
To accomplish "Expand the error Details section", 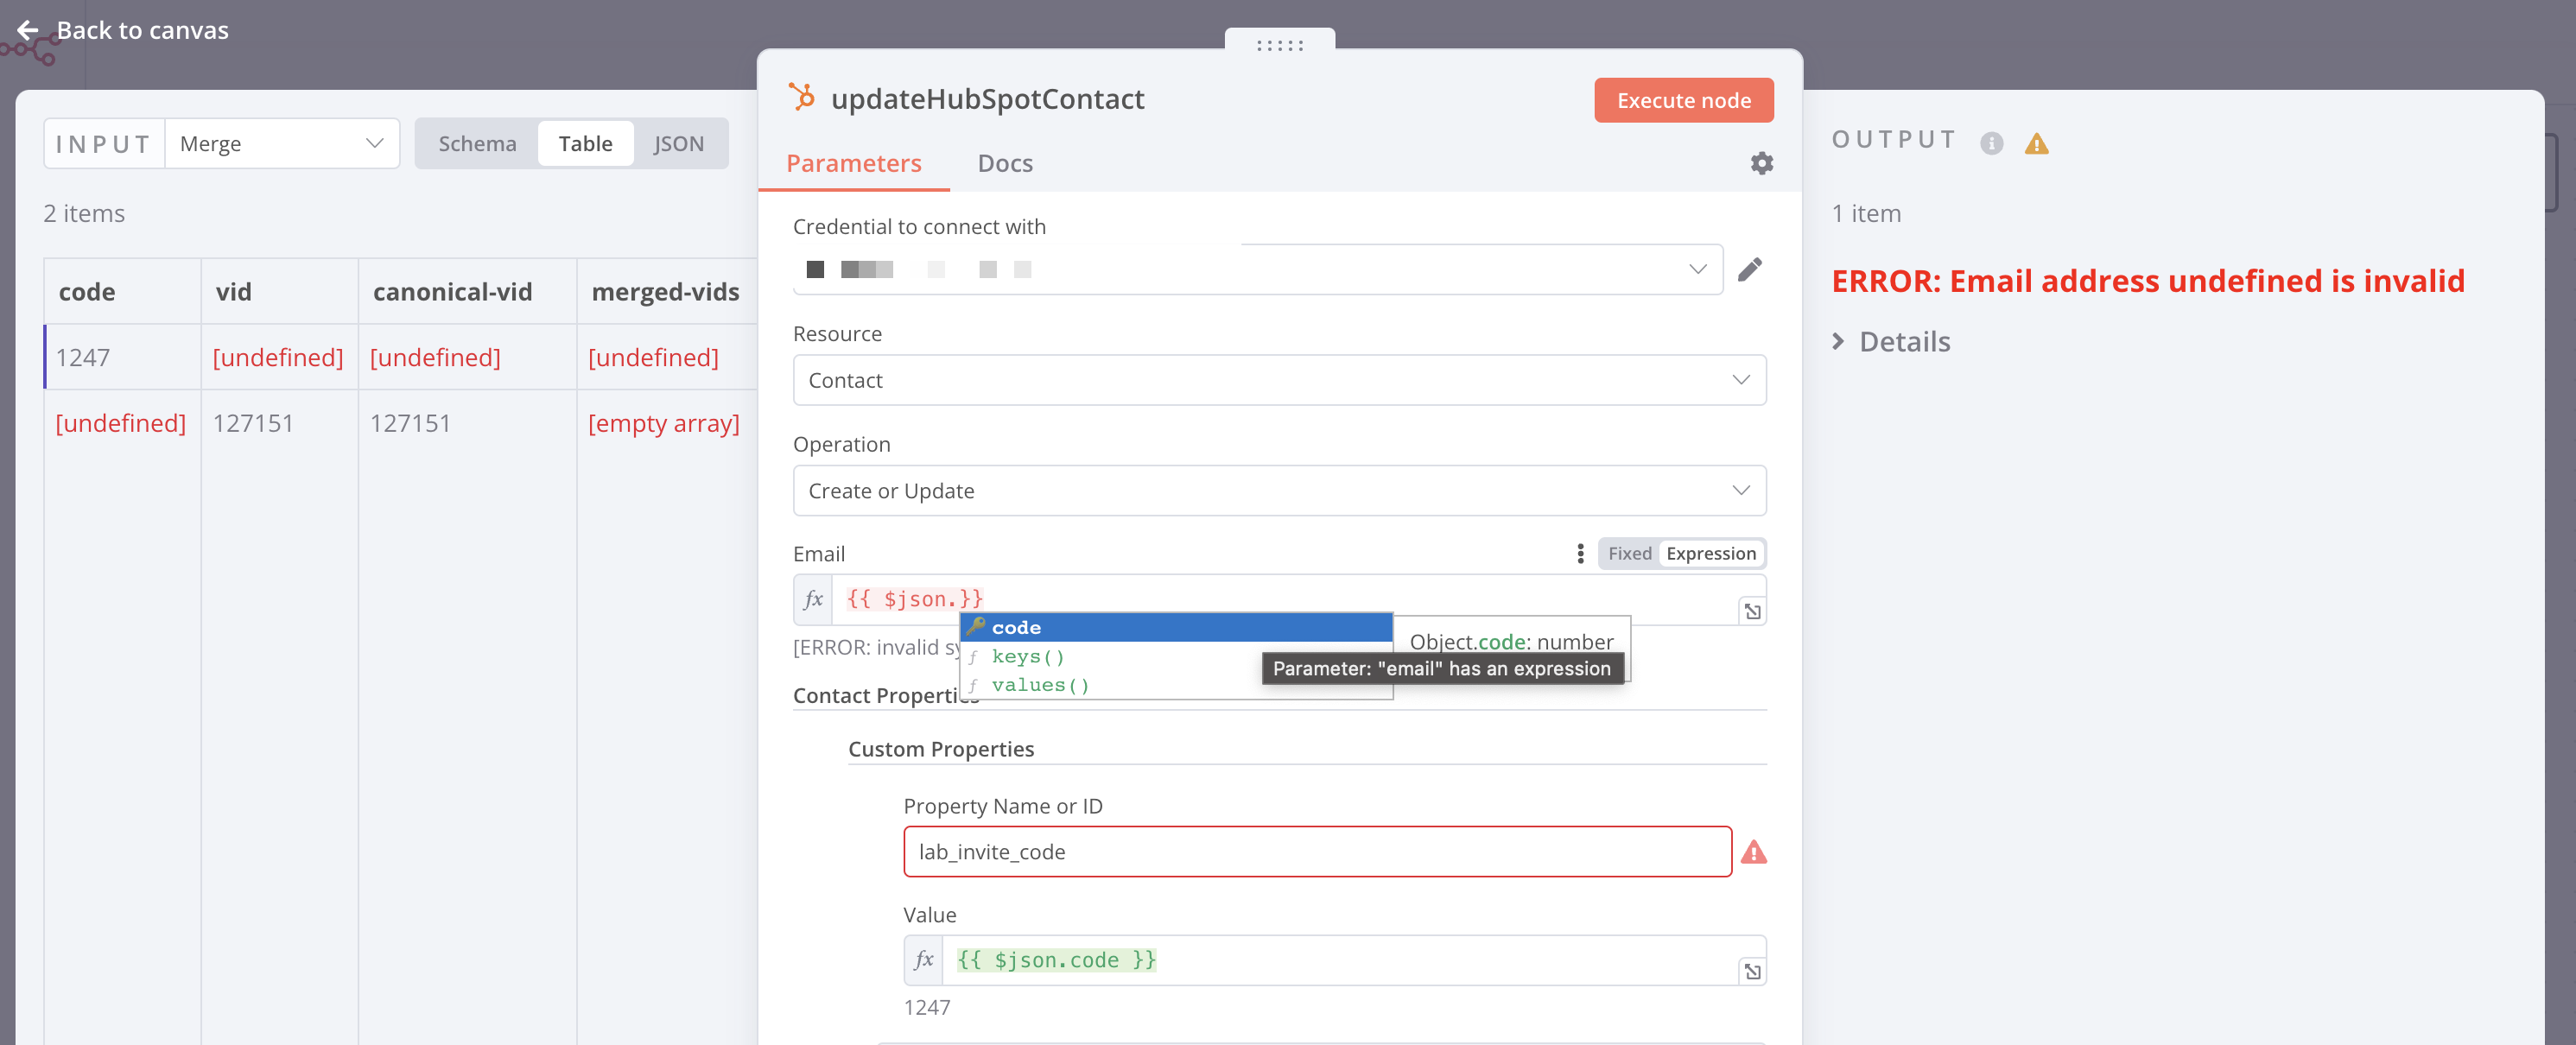I will click(x=1890, y=342).
